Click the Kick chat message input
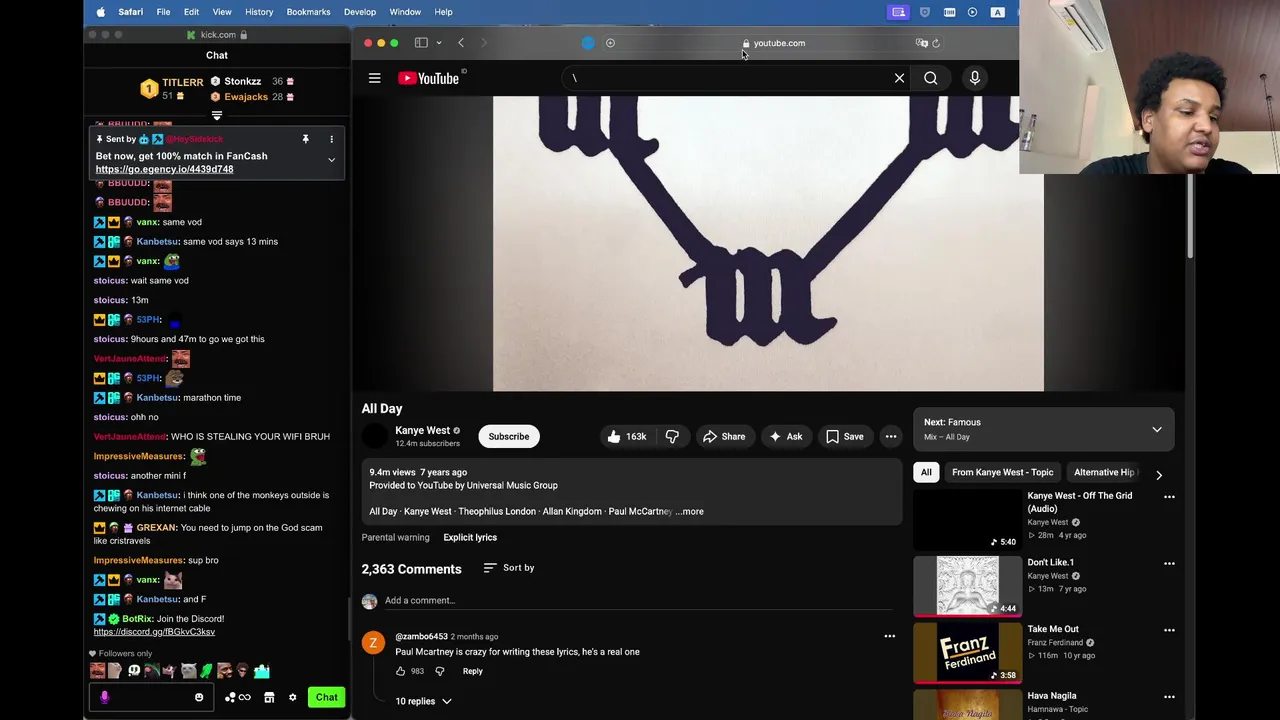Screen dimensions: 1280x720 tap(149, 697)
